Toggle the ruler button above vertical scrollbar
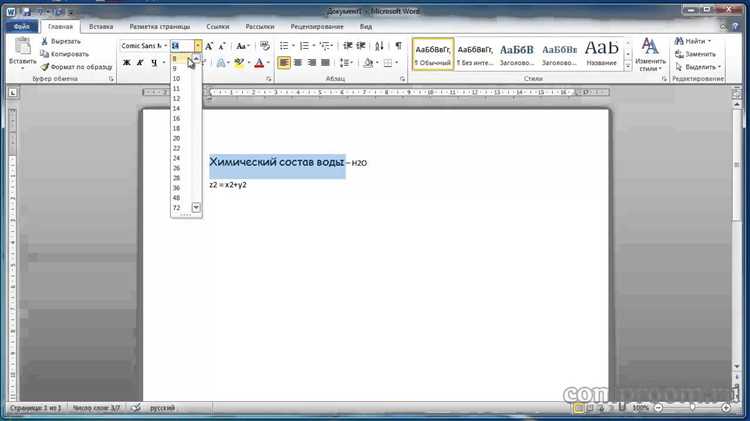The height and width of the screenshot is (421, 750). pyautogui.click(x=737, y=92)
